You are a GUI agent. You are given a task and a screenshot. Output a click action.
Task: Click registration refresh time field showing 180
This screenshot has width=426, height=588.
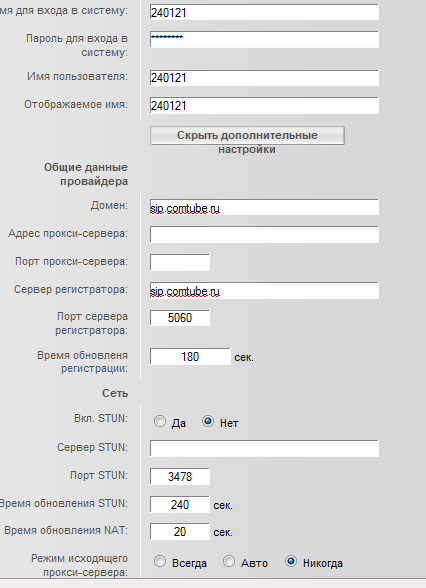pos(190,357)
